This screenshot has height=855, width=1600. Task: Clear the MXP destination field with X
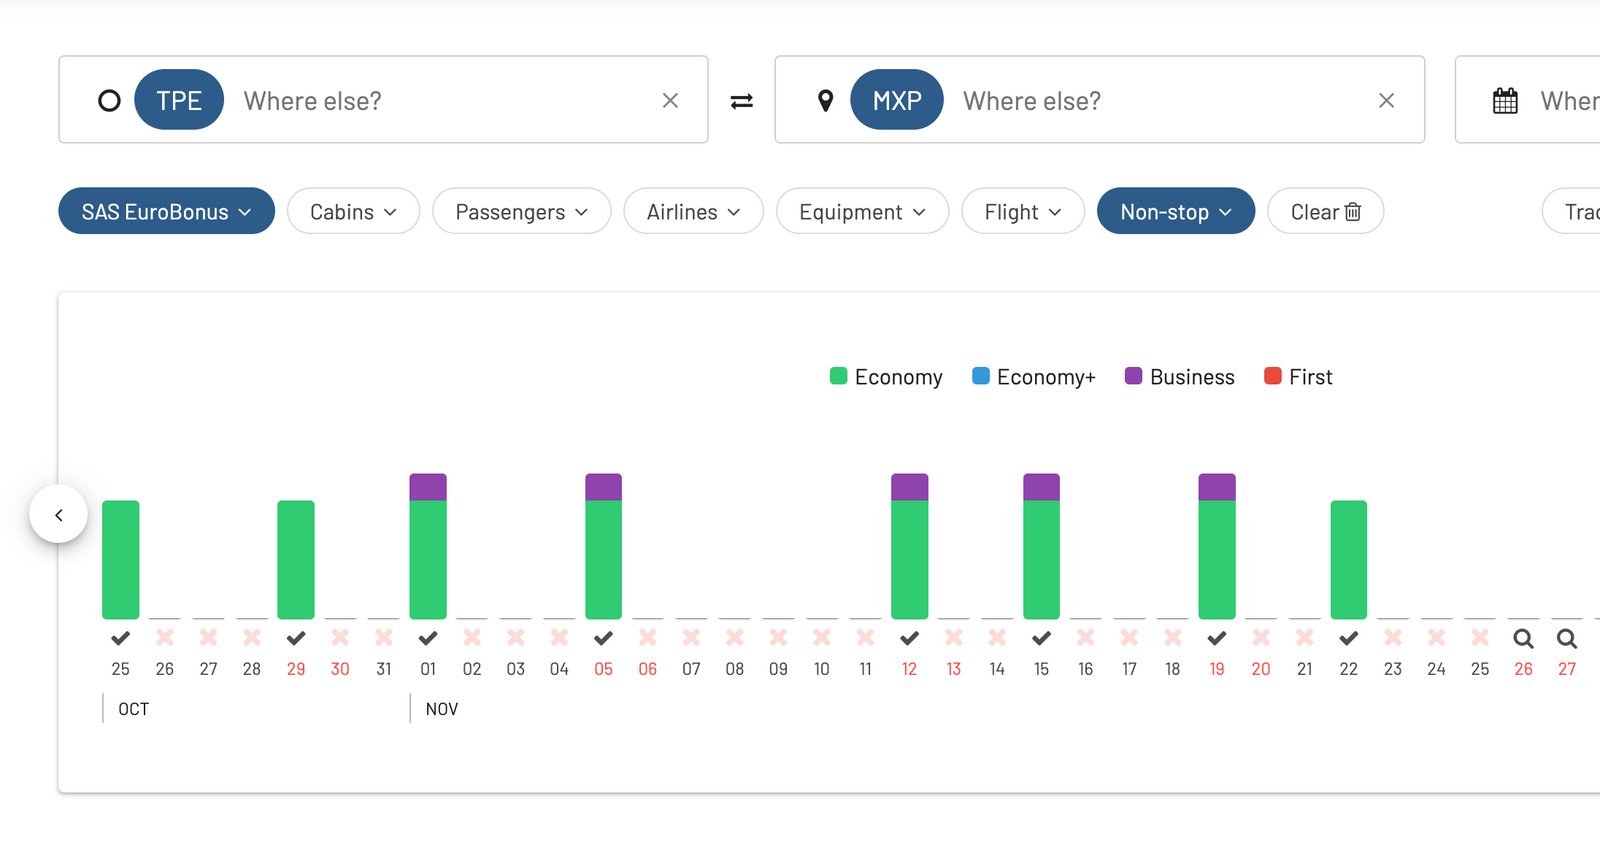(1386, 100)
